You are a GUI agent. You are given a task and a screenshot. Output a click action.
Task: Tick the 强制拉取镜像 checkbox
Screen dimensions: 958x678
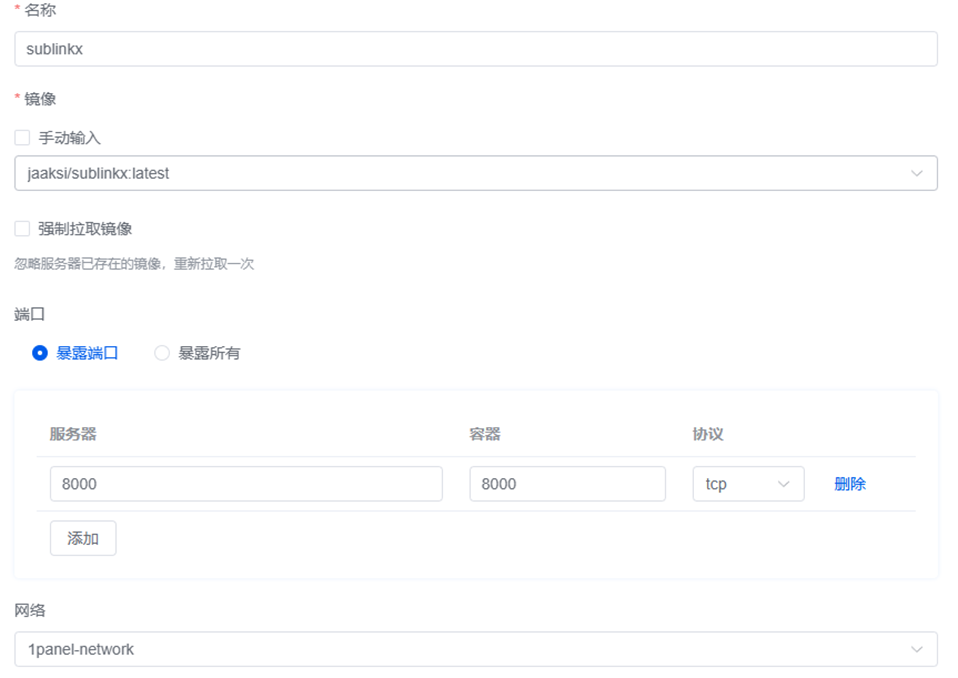point(22,229)
